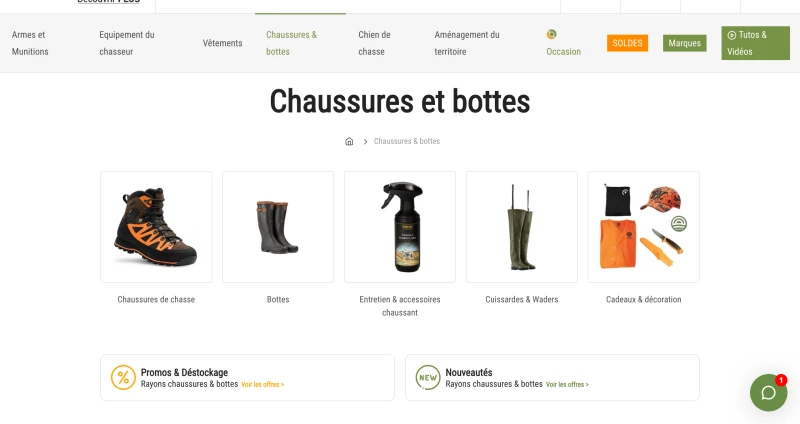800x424 pixels.
Task: Click the orange SOLDES button
Action: point(628,43)
